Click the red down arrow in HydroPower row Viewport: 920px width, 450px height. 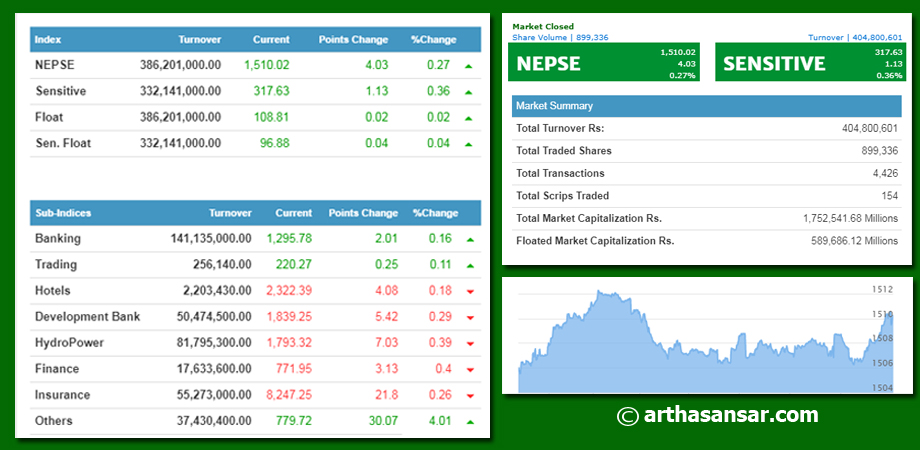[x=470, y=344]
